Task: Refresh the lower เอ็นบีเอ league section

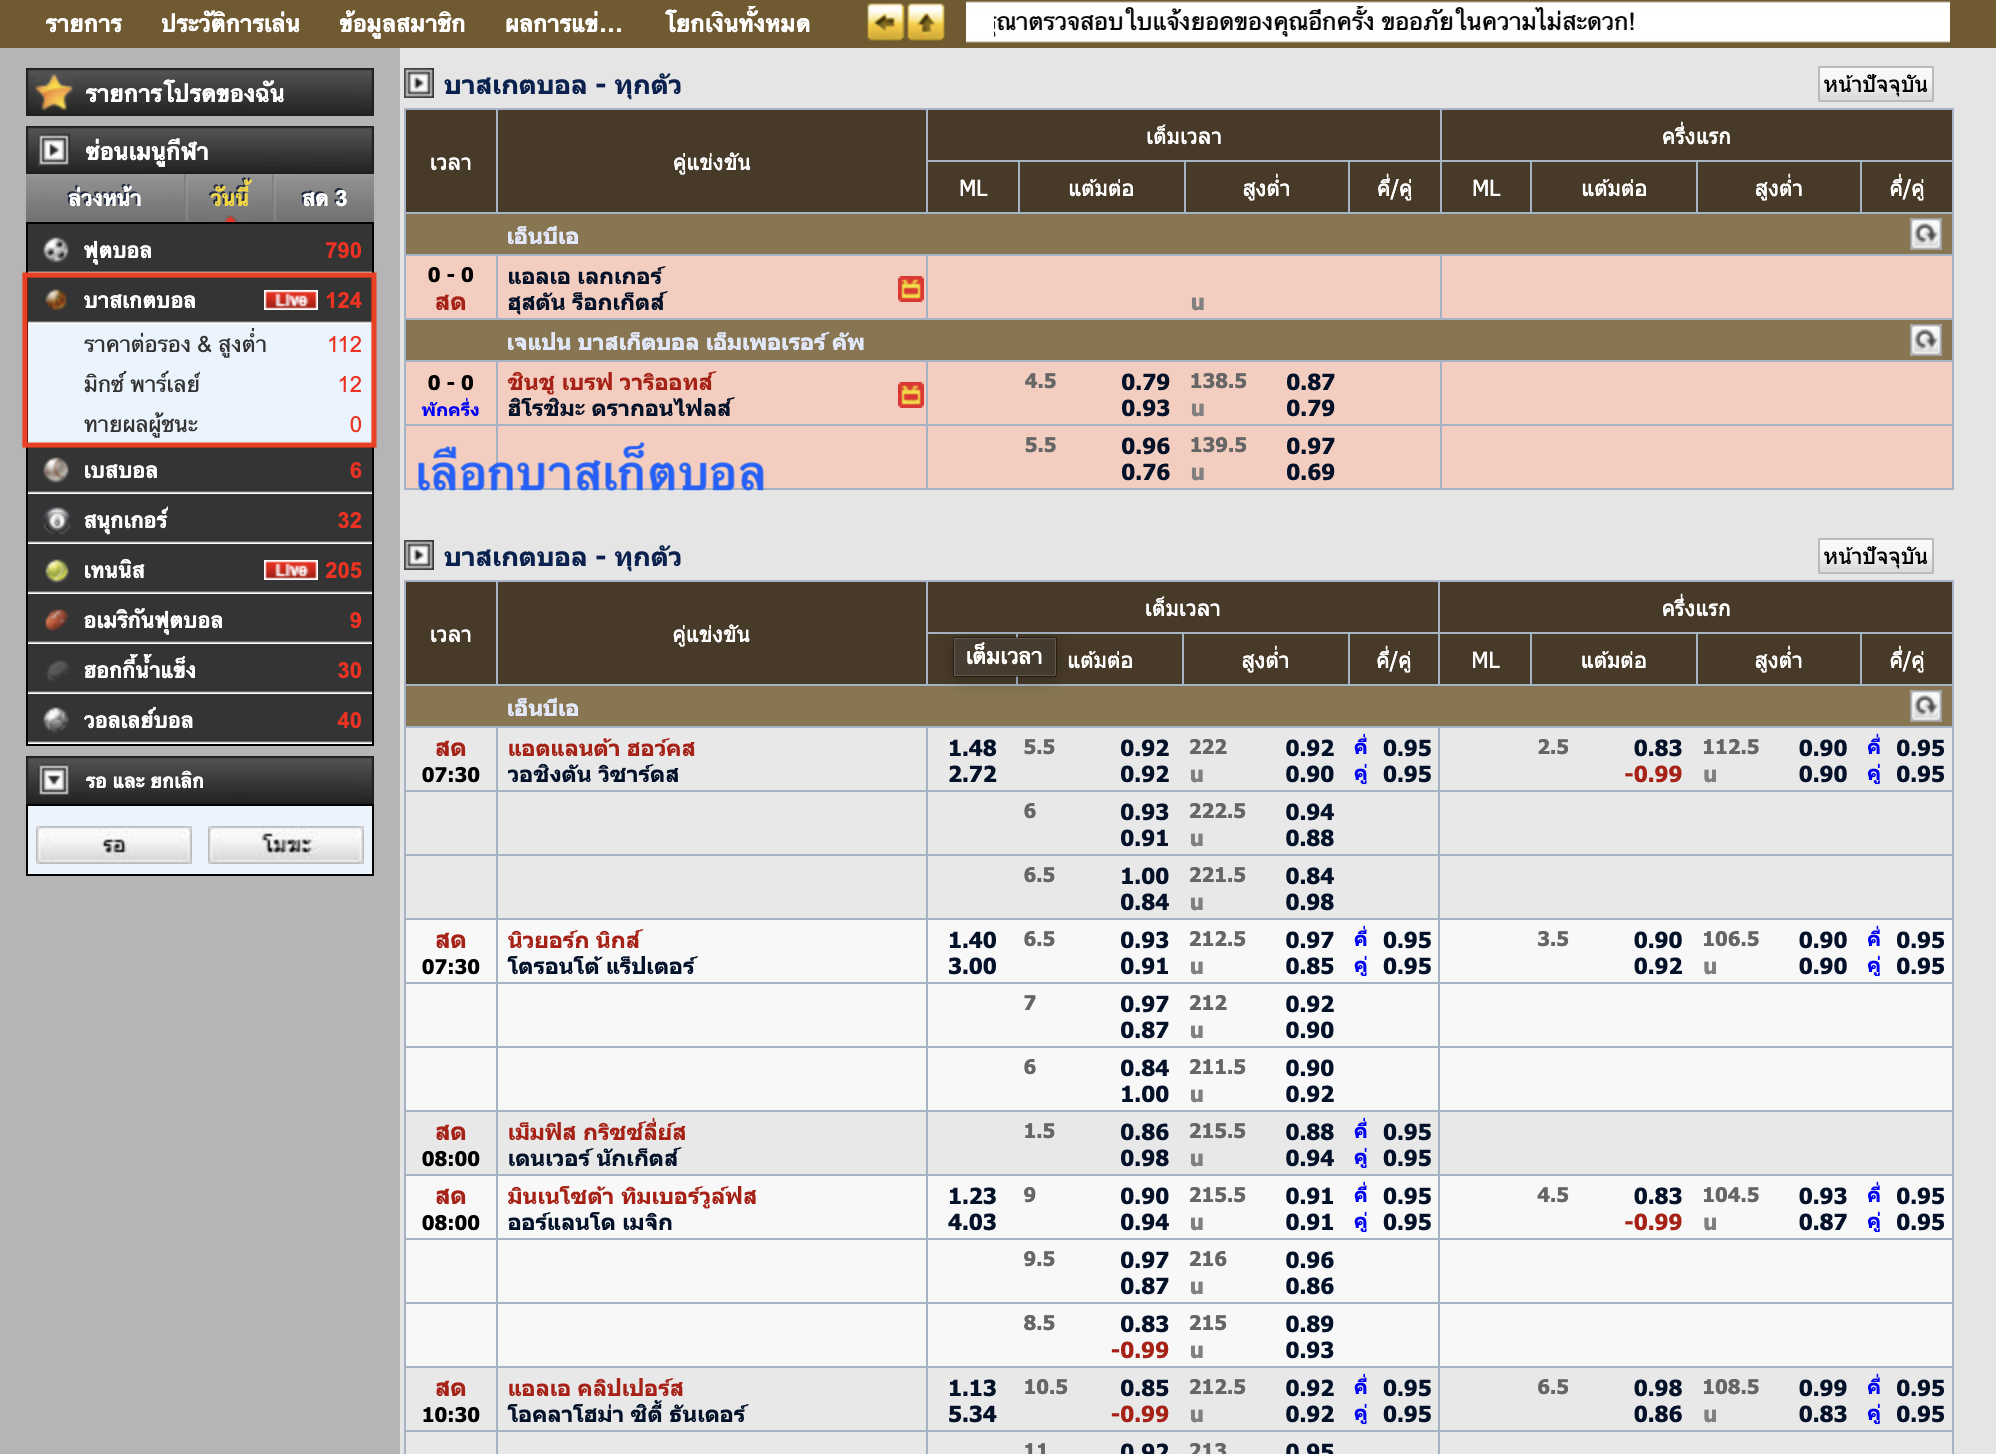Action: (1925, 707)
